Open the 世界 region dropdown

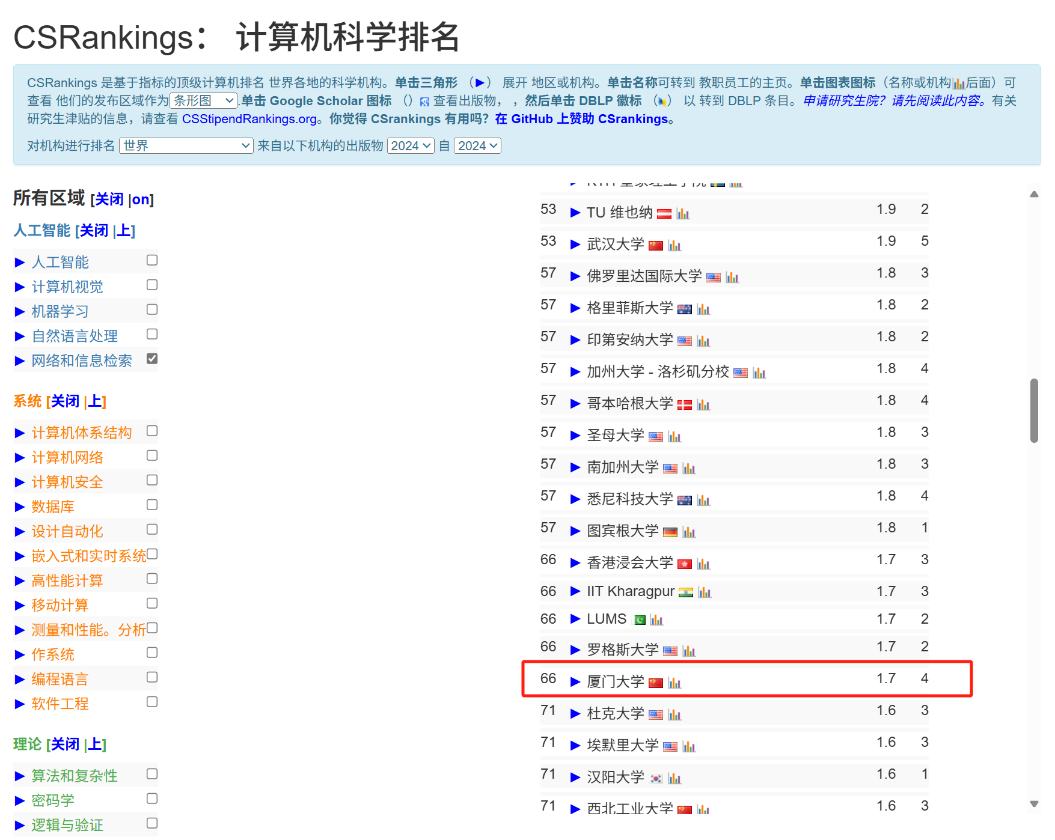(186, 146)
